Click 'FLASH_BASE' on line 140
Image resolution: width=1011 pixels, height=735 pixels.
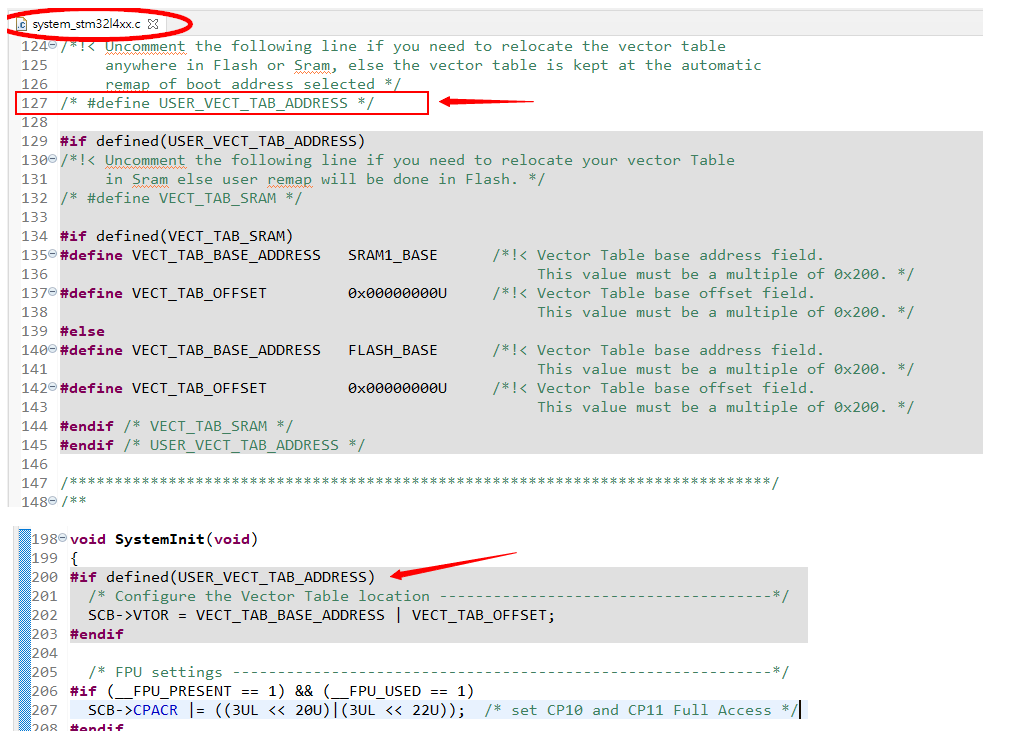point(393,350)
